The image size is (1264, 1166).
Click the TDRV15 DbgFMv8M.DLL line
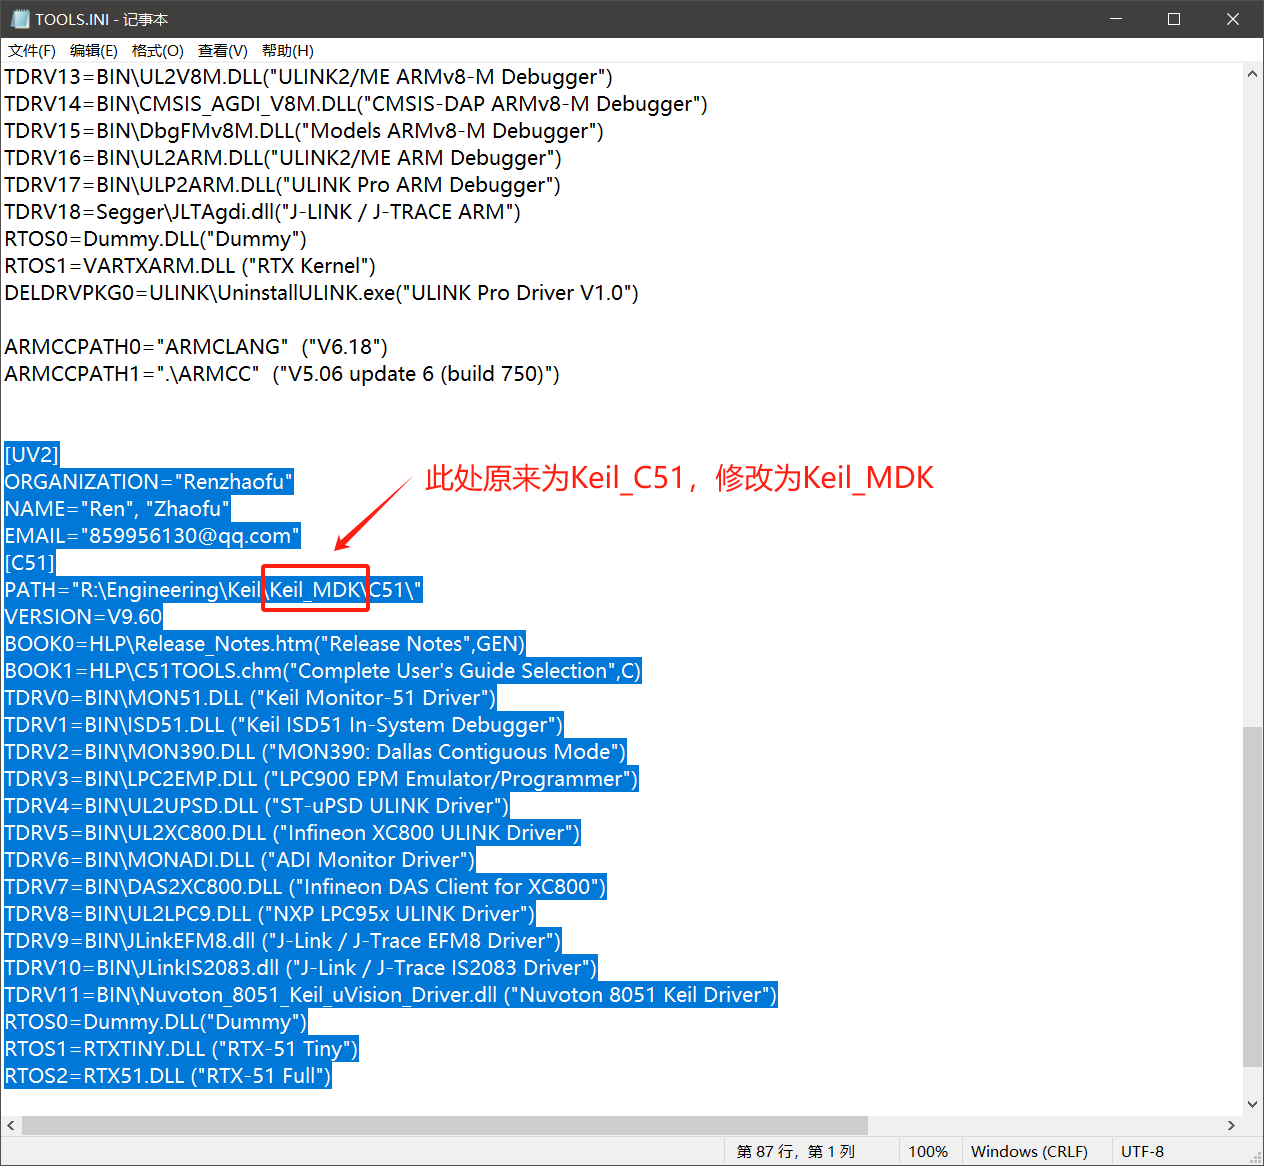[x=304, y=131]
